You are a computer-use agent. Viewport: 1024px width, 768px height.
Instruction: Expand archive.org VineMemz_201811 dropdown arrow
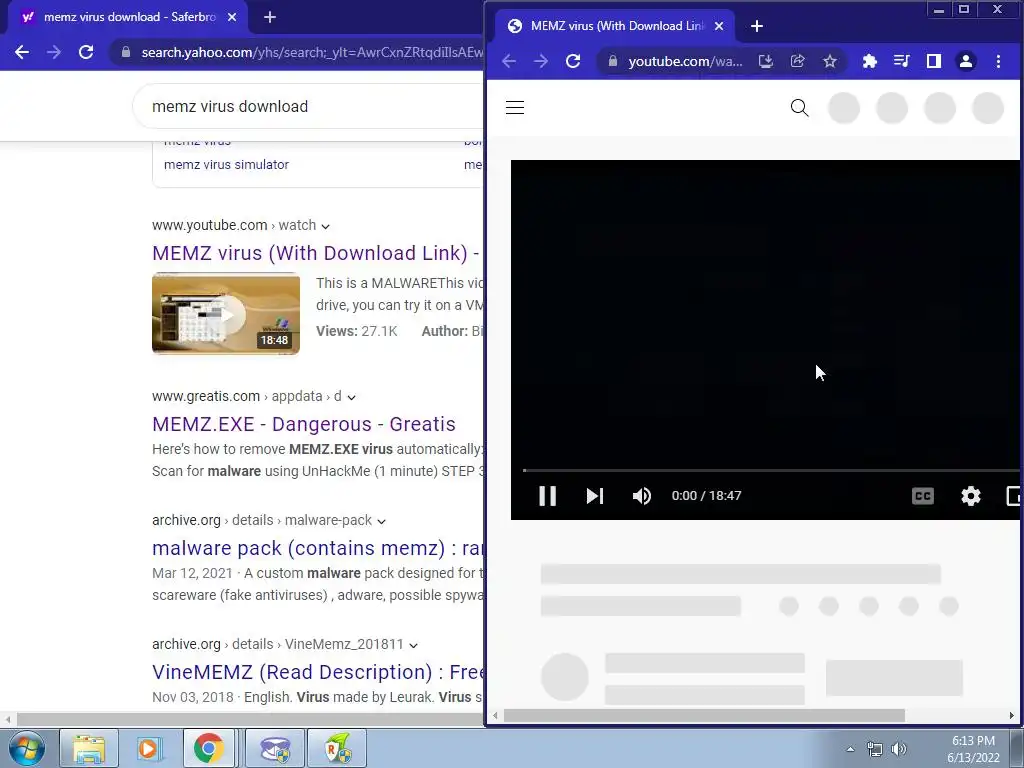click(x=413, y=645)
